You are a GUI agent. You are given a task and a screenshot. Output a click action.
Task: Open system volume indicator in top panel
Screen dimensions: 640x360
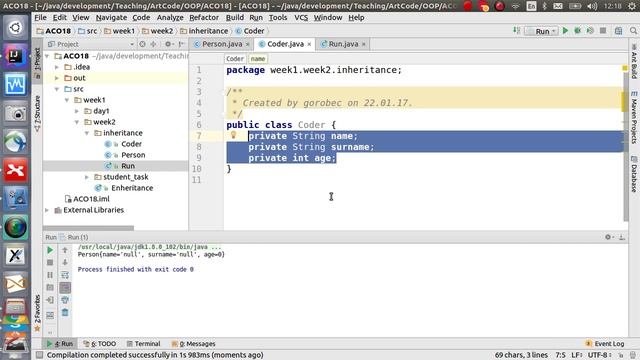pos(592,6)
